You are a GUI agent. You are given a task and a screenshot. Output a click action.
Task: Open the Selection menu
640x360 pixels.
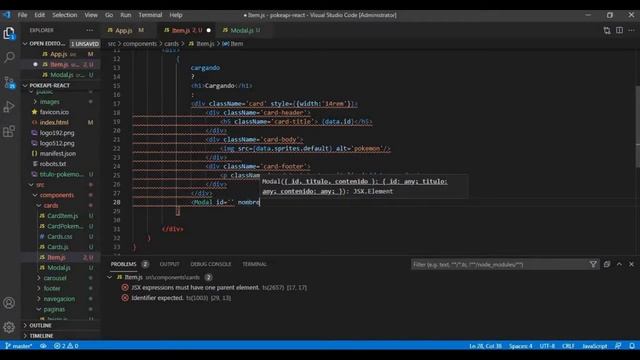[x=64, y=15]
